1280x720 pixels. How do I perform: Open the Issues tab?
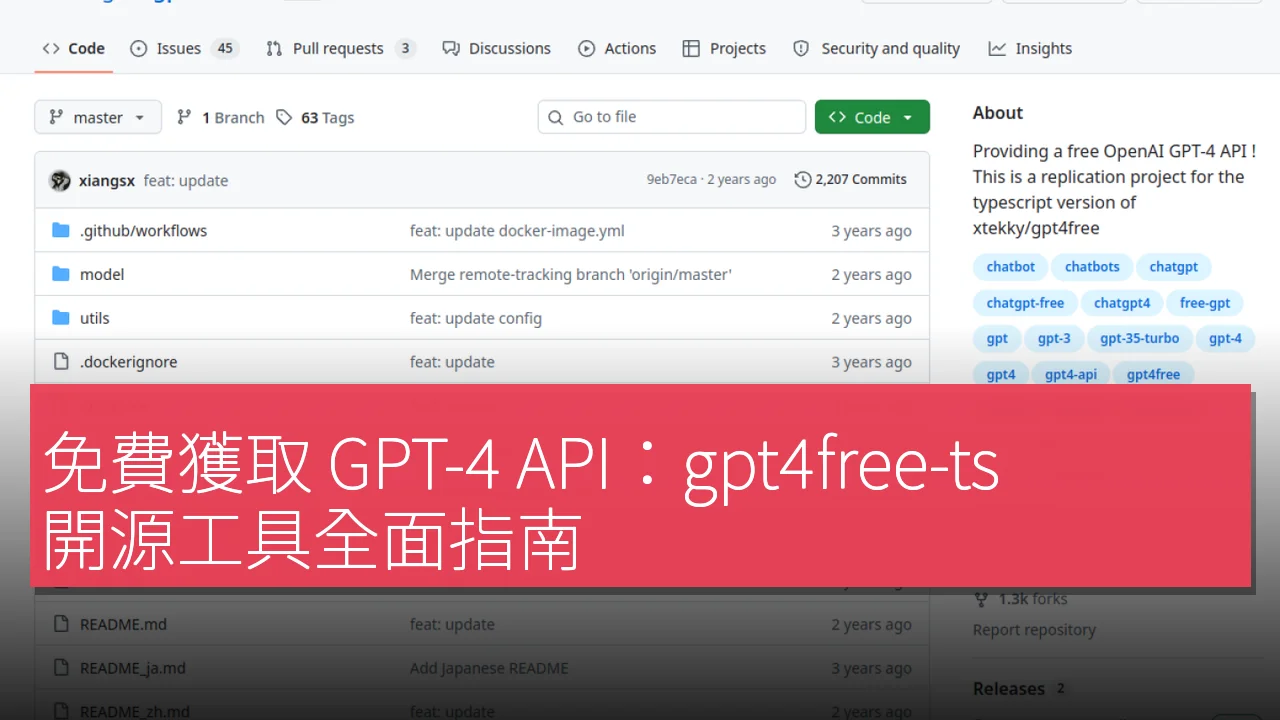[x=184, y=48]
